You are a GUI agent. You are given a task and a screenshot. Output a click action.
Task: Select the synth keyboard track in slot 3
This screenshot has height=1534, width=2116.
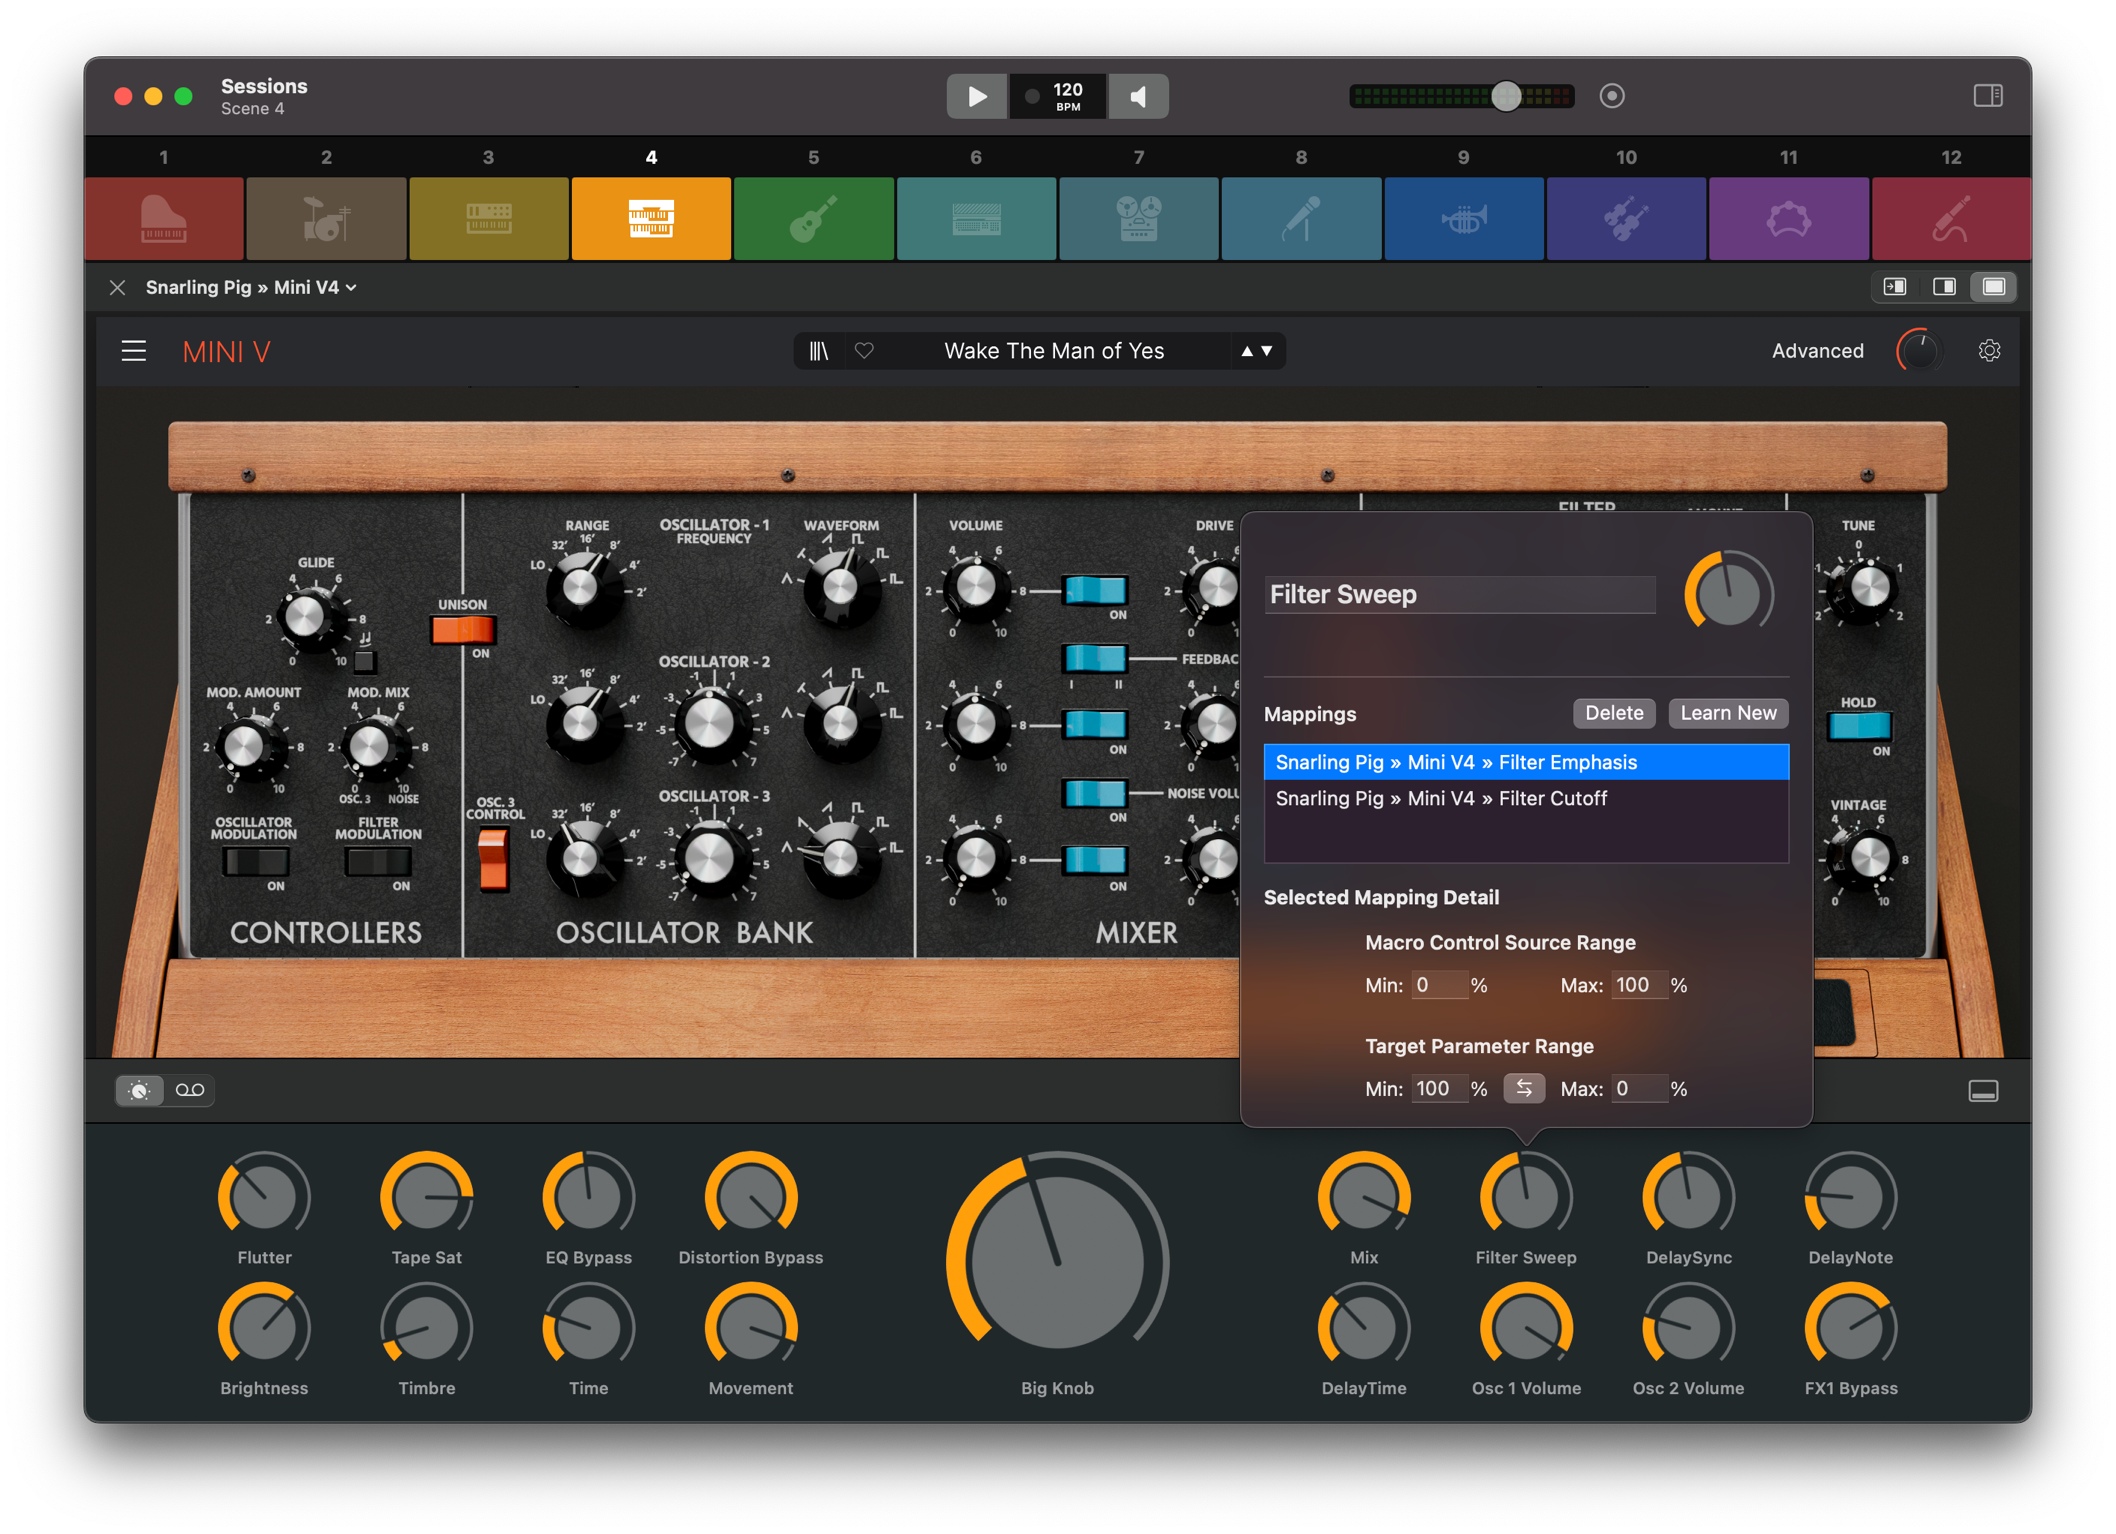(x=489, y=218)
